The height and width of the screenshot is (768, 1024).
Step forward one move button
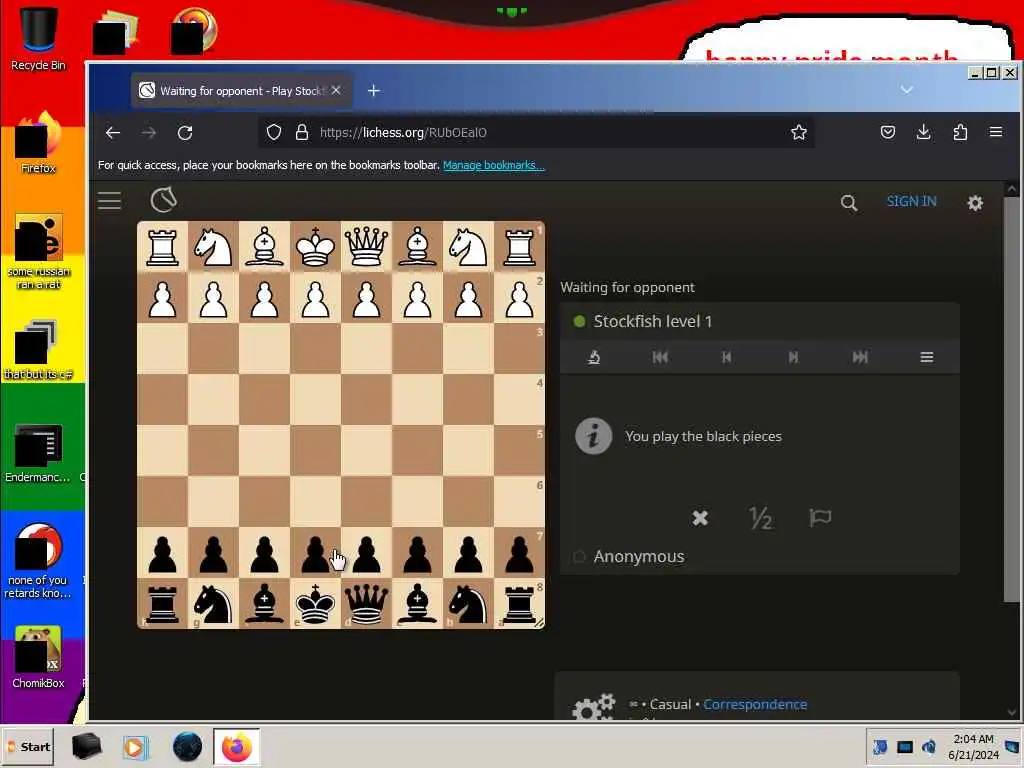tap(793, 357)
